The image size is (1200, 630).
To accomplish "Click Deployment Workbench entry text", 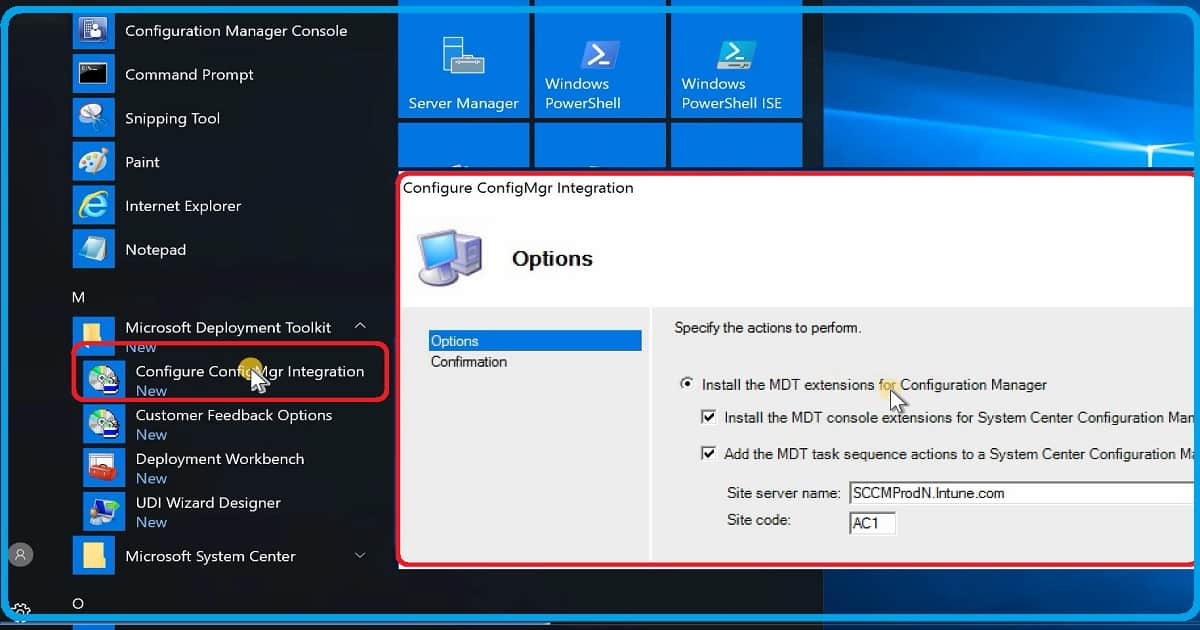I will [x=220, y=459].
